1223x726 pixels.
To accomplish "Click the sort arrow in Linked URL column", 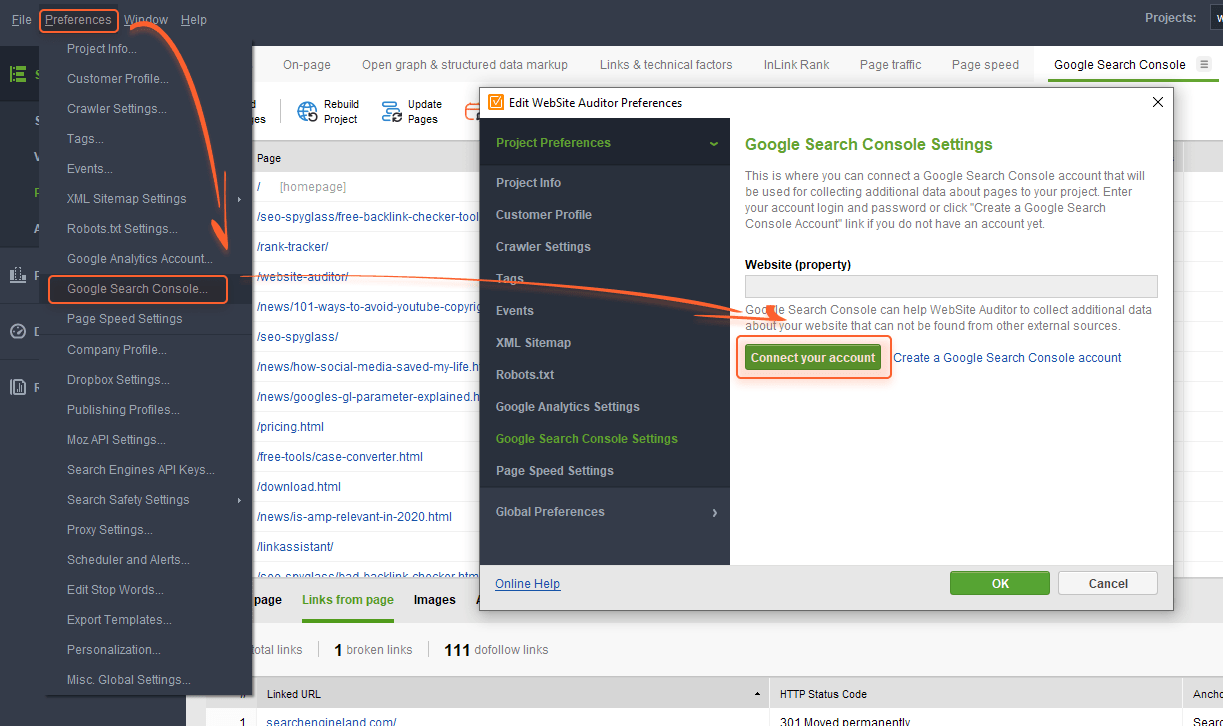I will coord(757,694).
